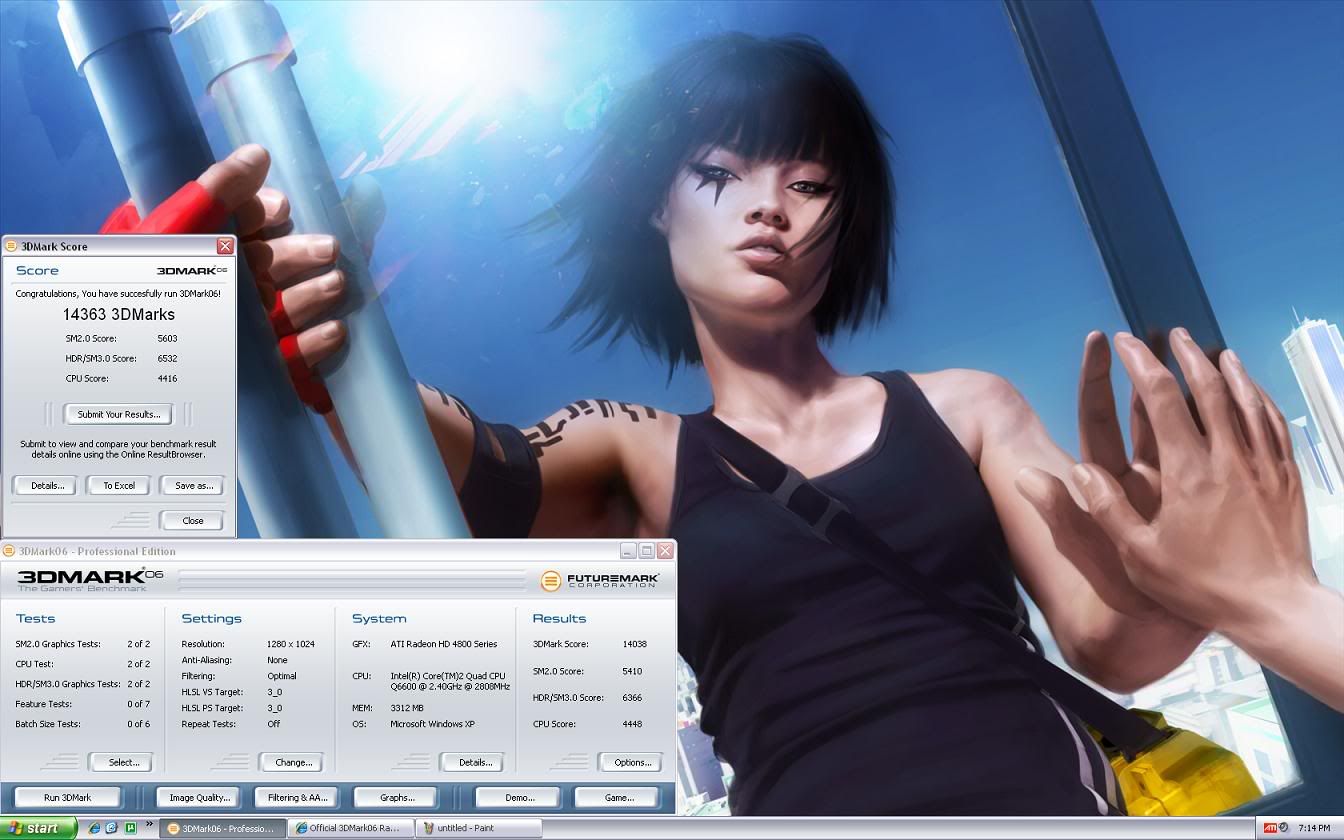This screenshot has width=1344, height=840.
Task: Click the Tests section heading
Action: click(x=36, y=619)
